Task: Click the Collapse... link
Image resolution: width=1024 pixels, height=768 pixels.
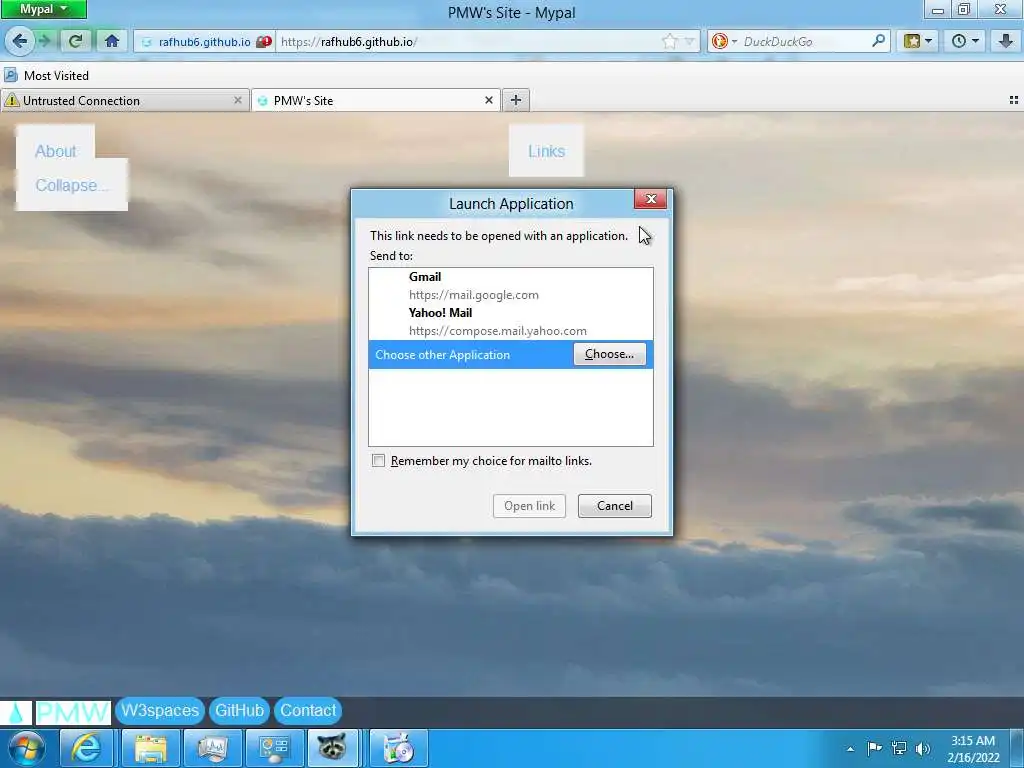Action: (72, 185)
